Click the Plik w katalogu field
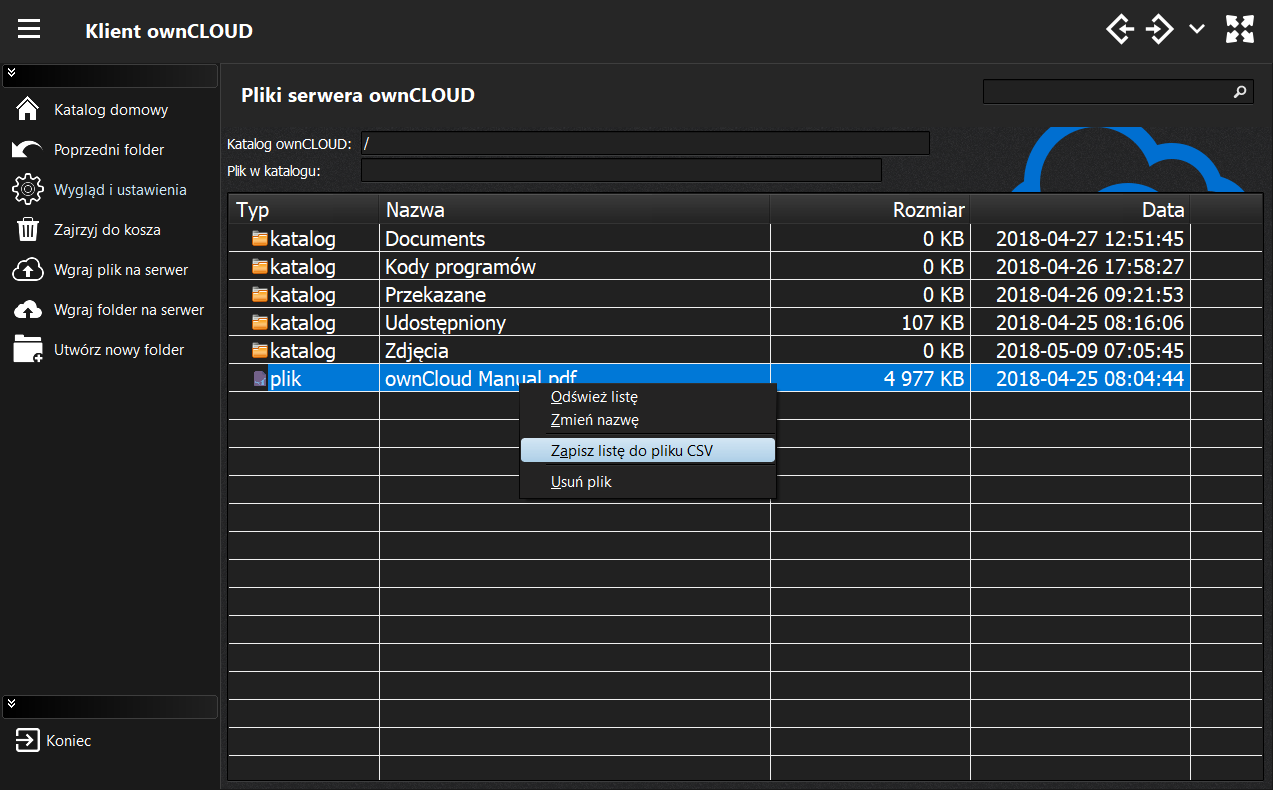The height and width of the screenshot is (790, 1273). tap(621, 170)
